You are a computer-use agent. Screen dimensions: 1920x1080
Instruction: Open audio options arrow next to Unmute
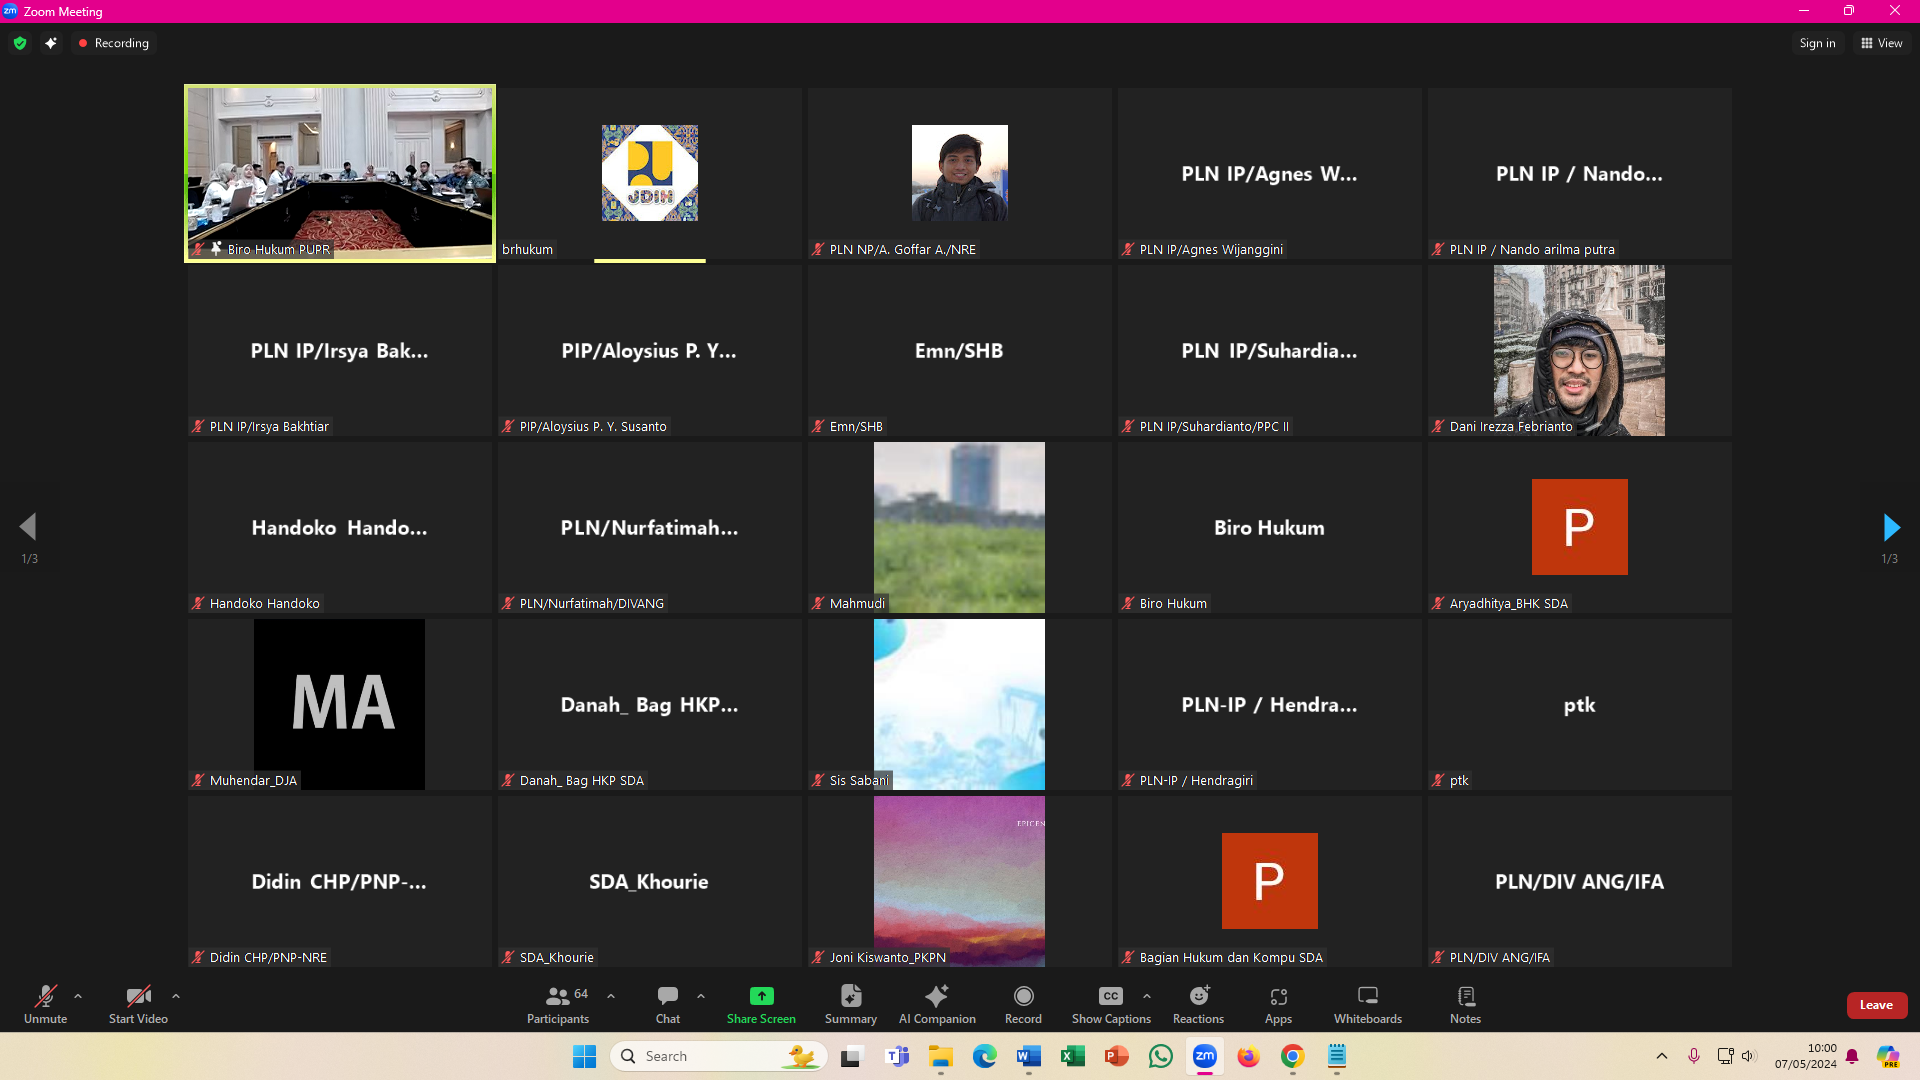click(78, 996)
